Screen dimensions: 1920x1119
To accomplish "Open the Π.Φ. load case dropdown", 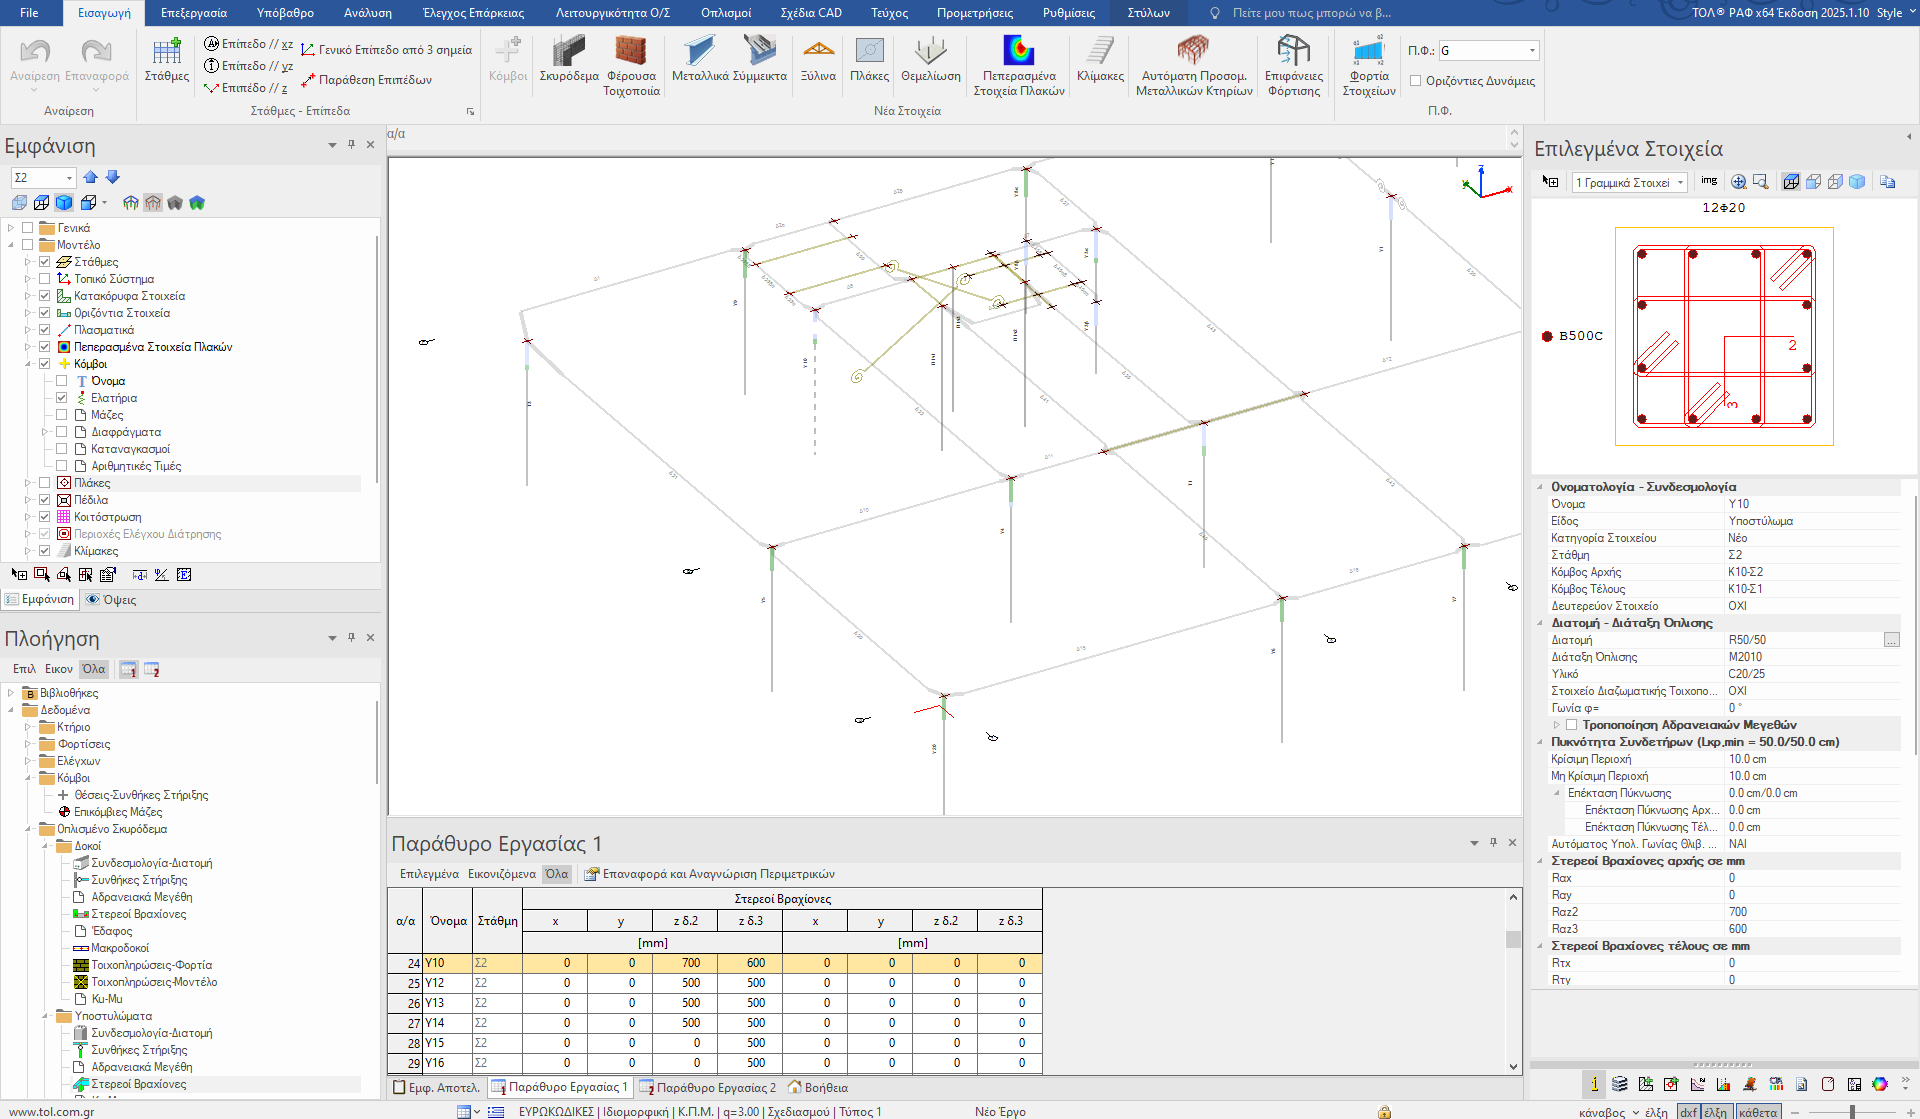I will [1532, 50].
